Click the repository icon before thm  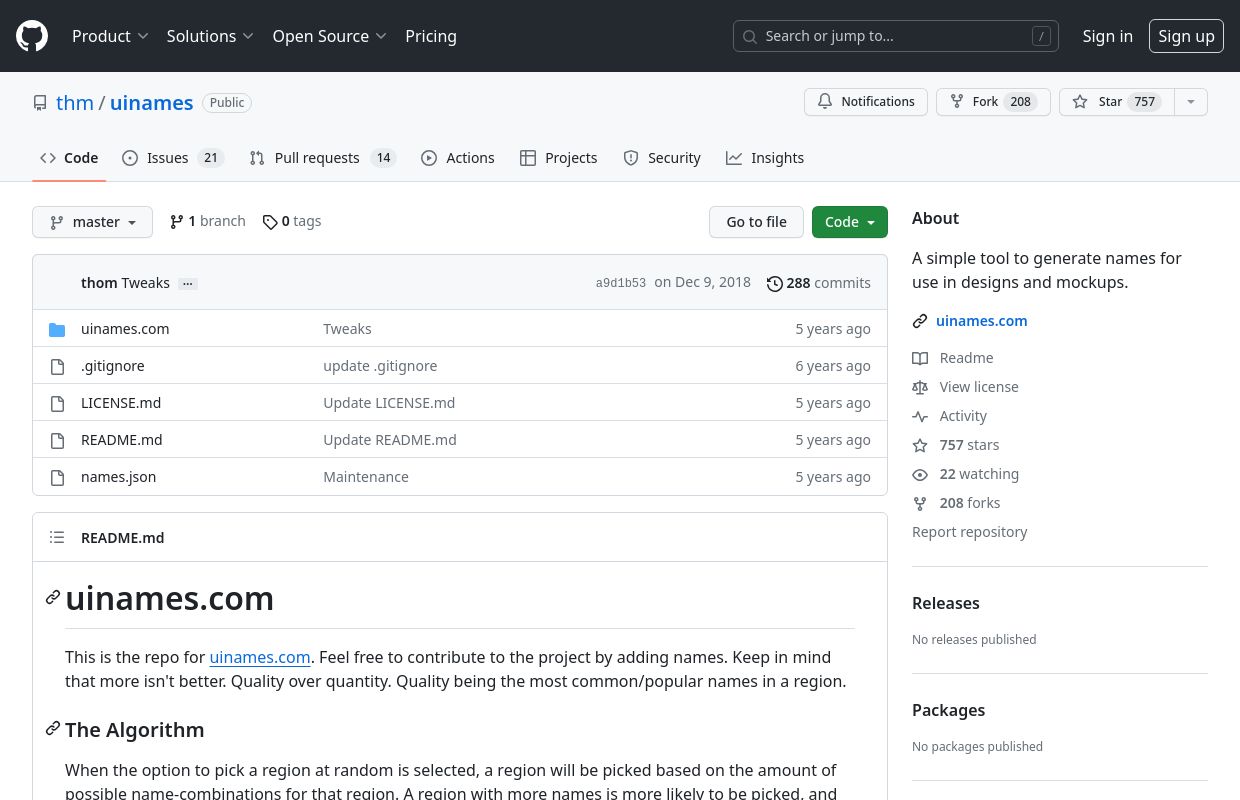pyautogui.click(x=40, y=103)
